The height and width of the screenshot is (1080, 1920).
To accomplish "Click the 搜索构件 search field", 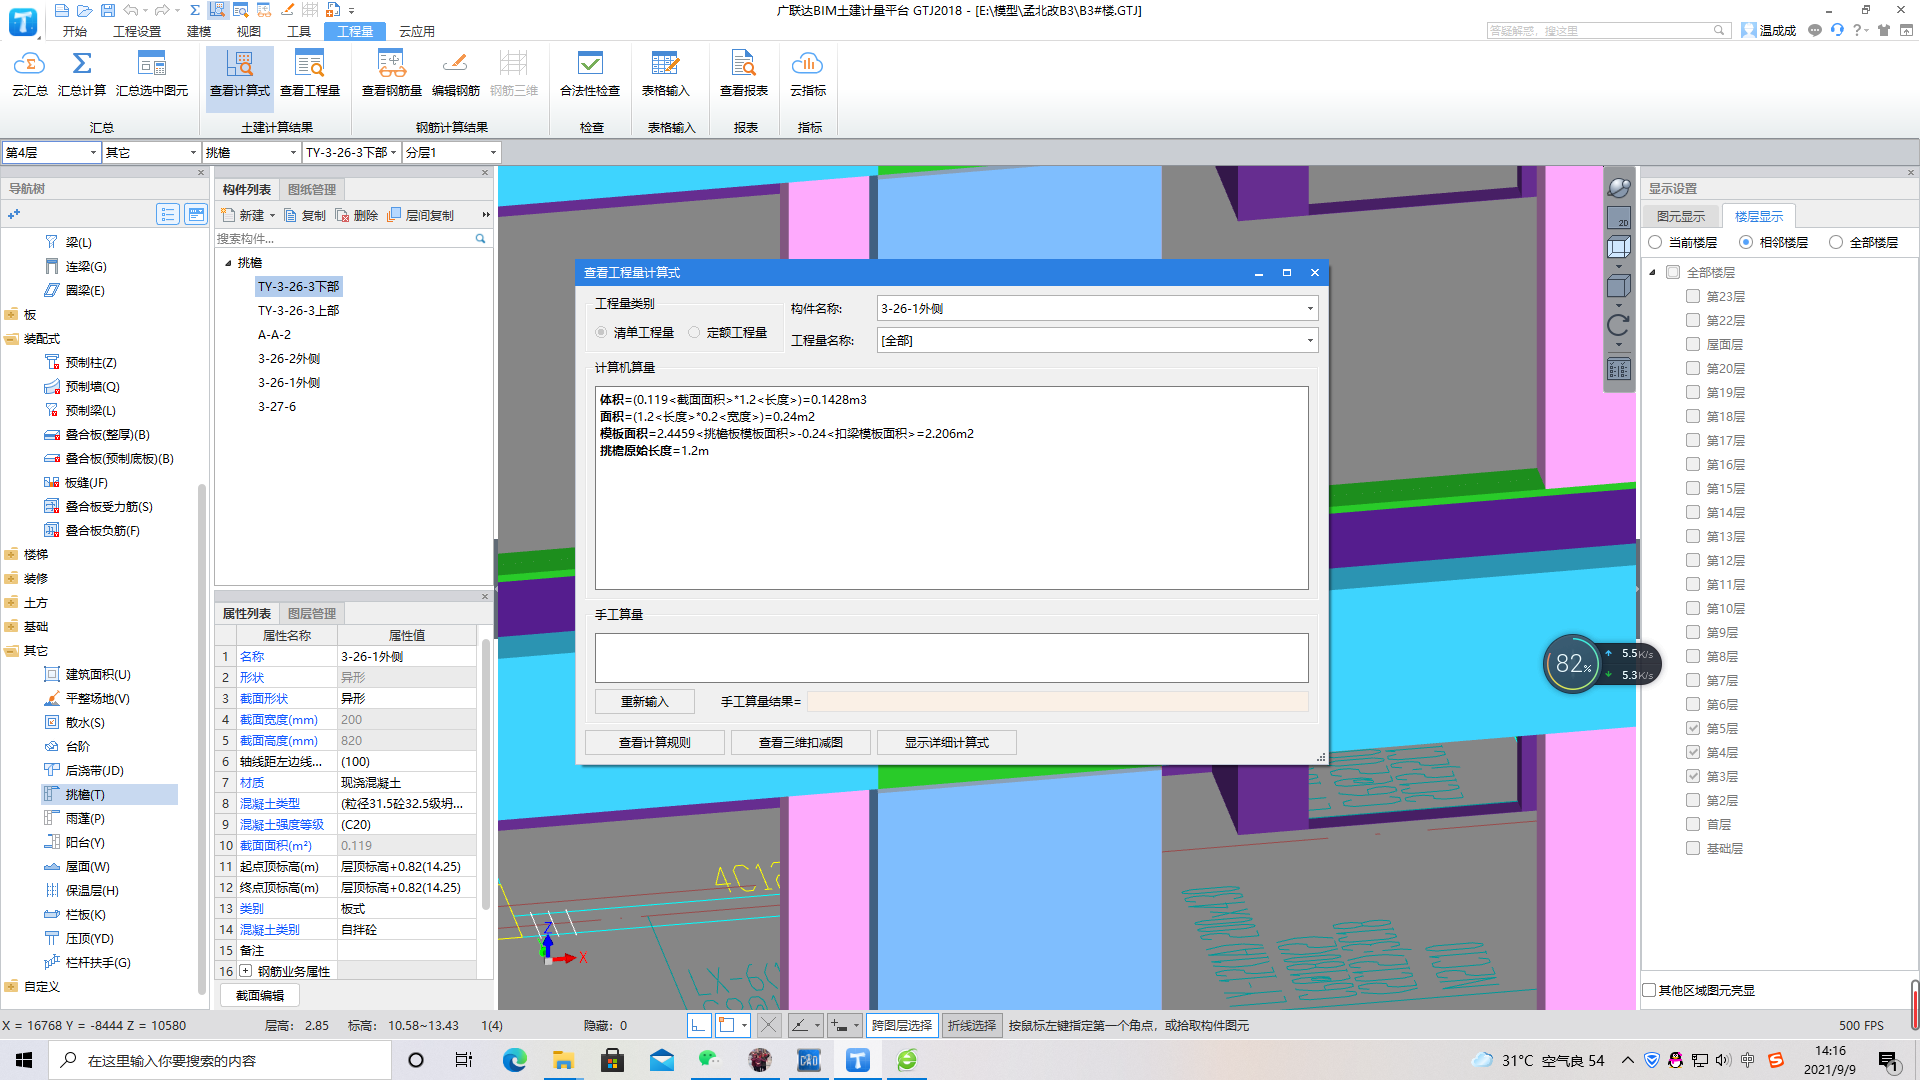I will pos(345,239).
